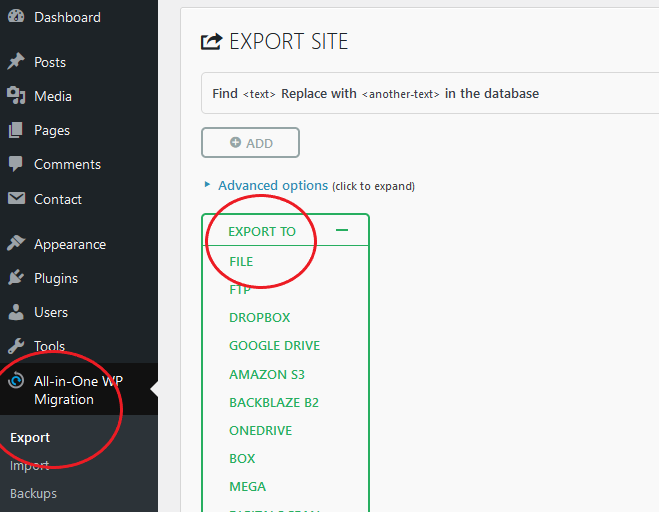This screenshot has height=512, width=659.
Task: Open Pages in admin sidebar
Action: point(52,130)
